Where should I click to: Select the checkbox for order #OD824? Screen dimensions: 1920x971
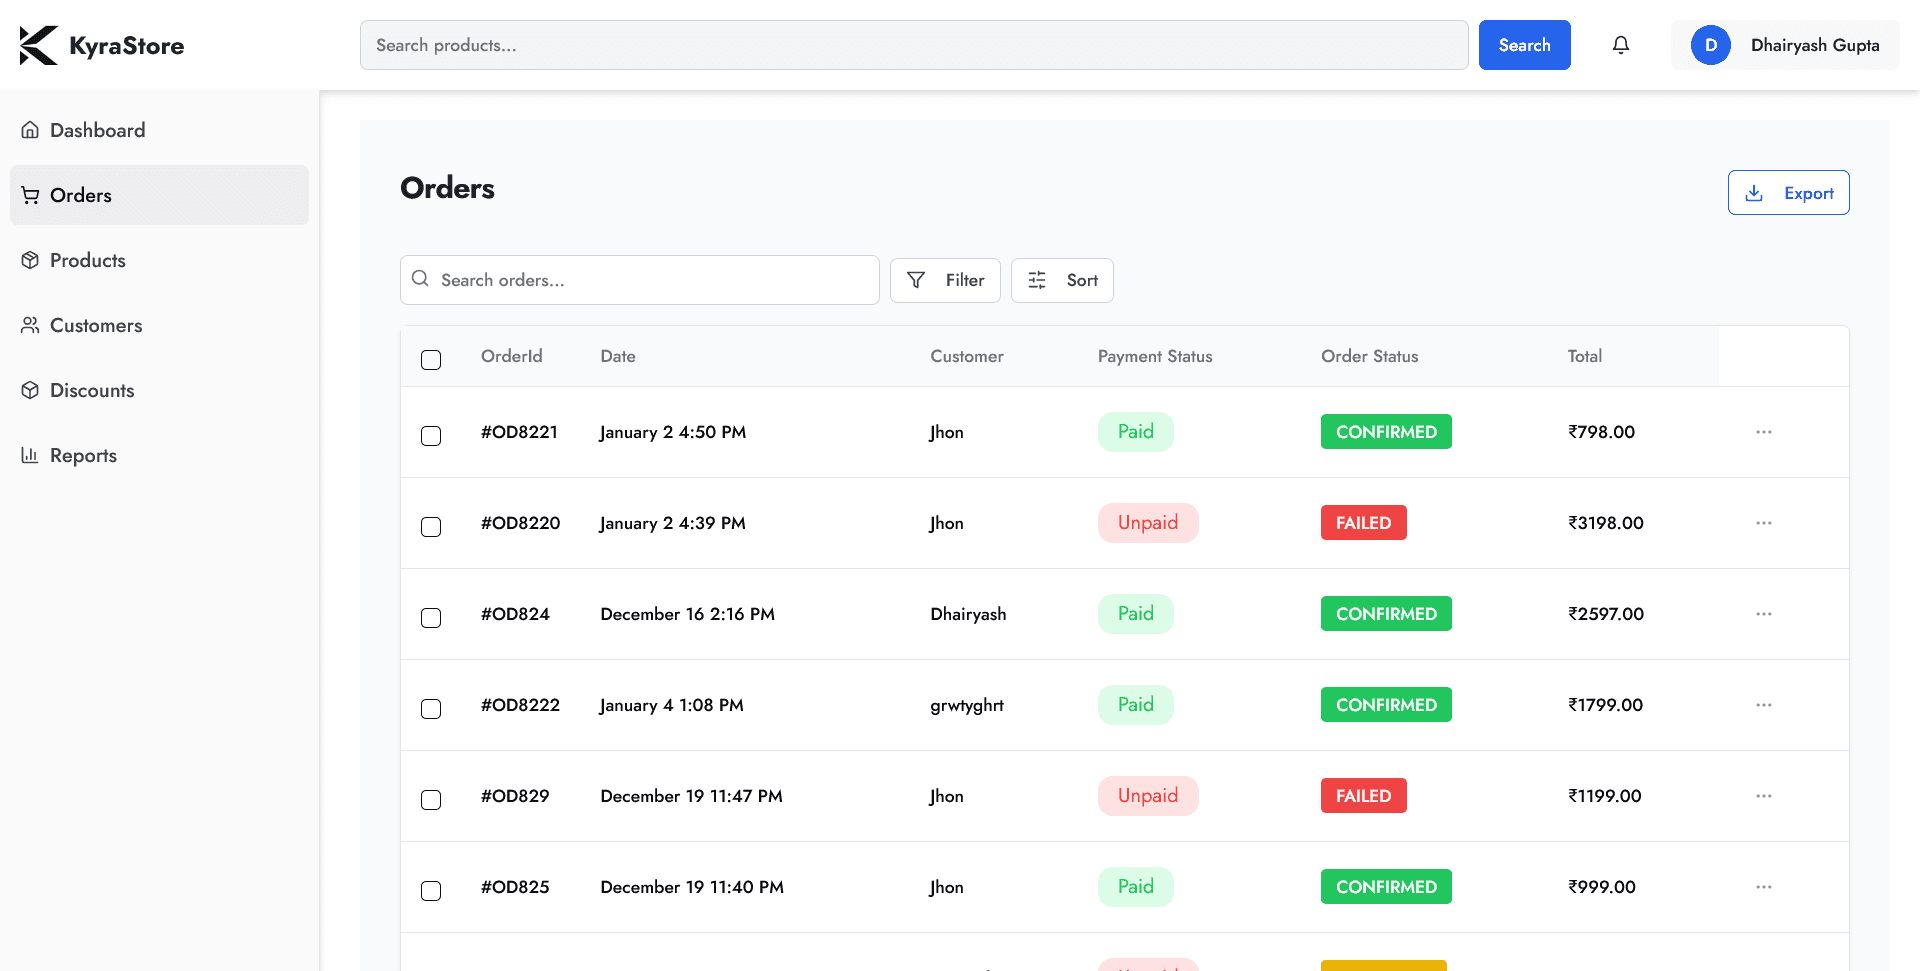tap(431, 618)
